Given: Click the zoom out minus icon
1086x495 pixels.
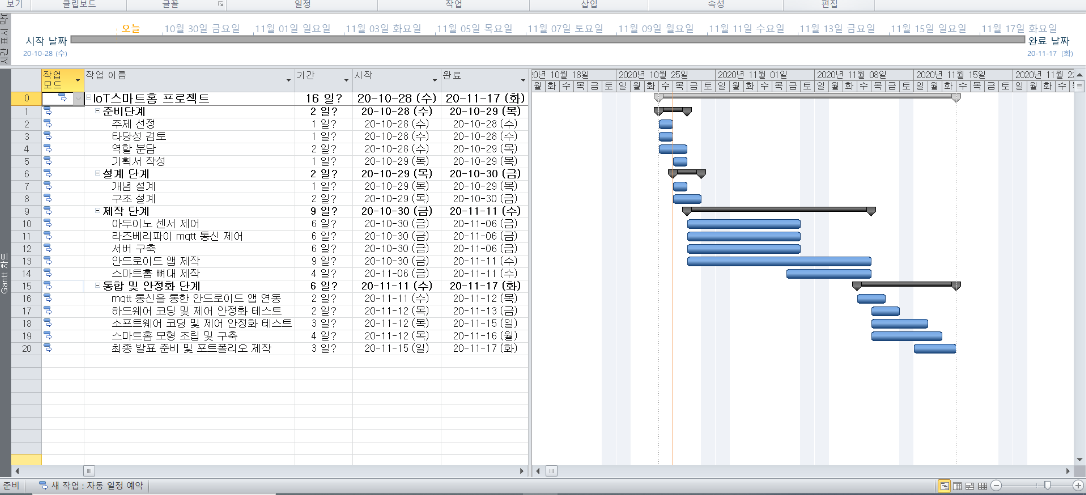Looking at the screenshot, I should pos(995,485).
